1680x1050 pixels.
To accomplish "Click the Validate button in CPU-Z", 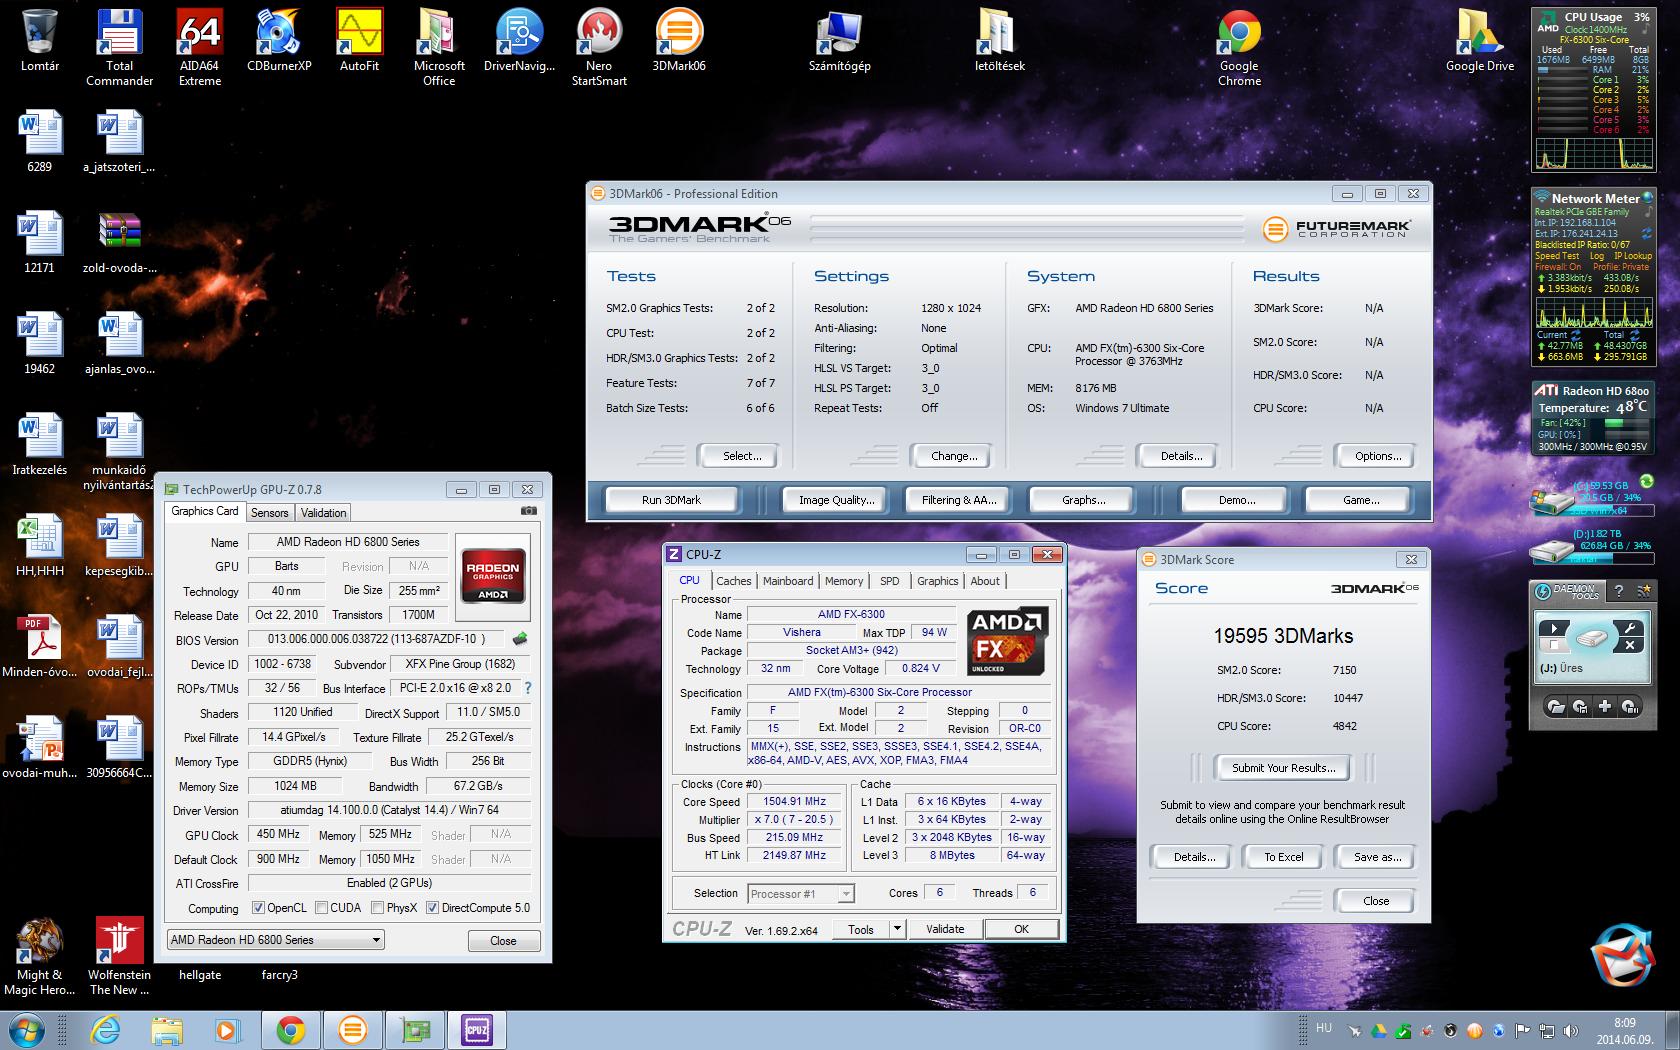I will pyautogui.click(x=945, y=929).
